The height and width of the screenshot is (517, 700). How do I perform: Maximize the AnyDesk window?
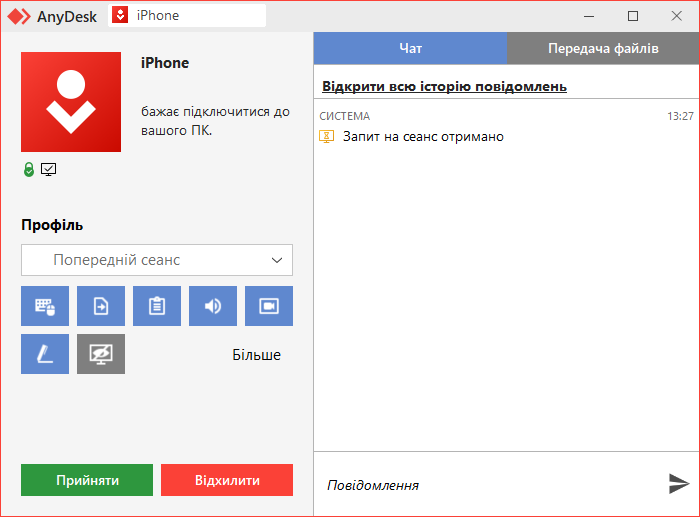(633, 16)
